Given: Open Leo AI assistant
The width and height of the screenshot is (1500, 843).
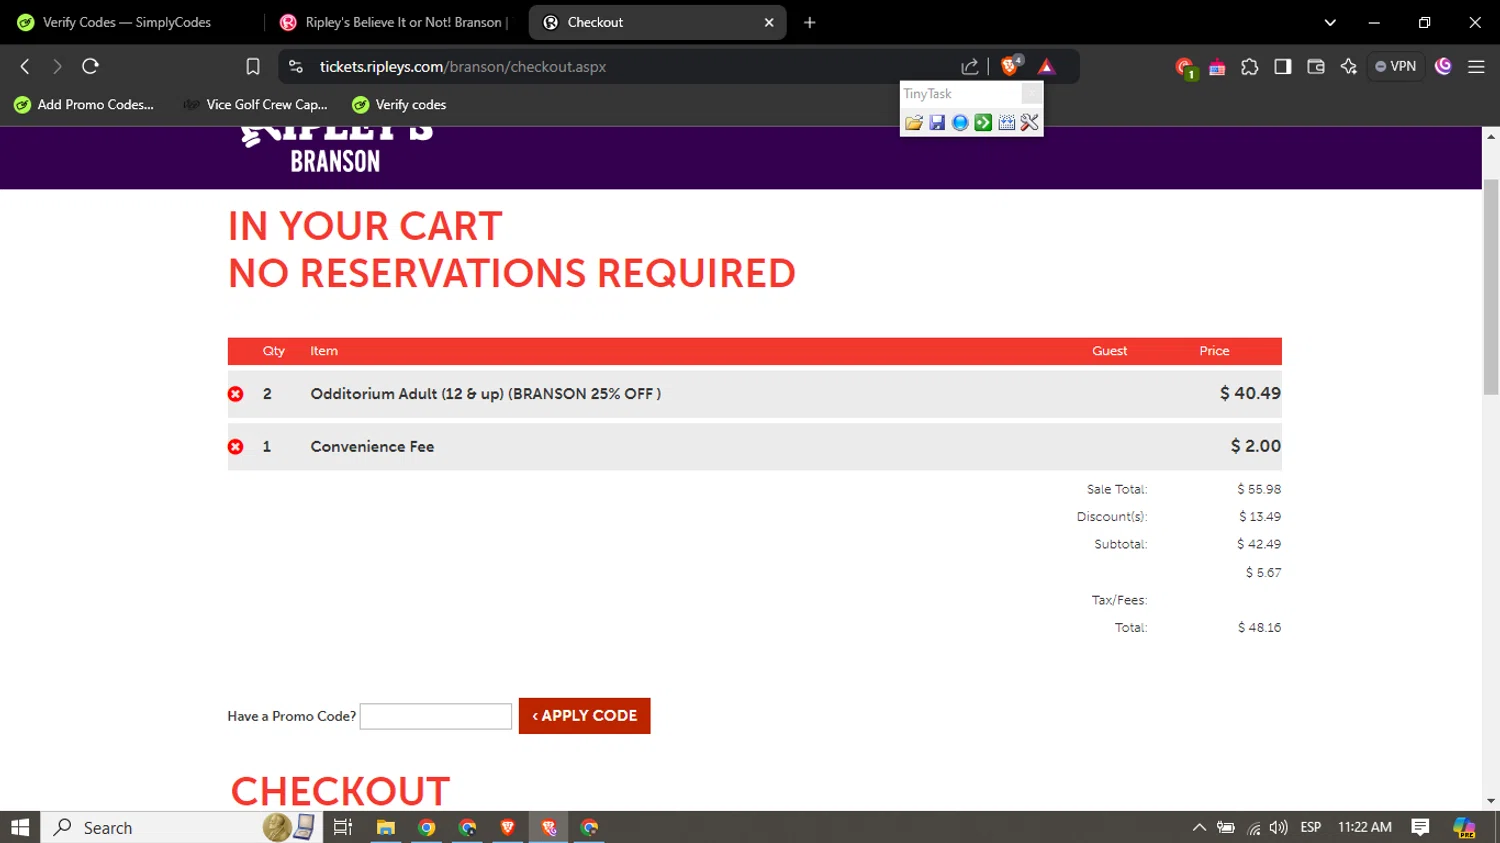Looking at the screenshot, I should coord(1349,67).
